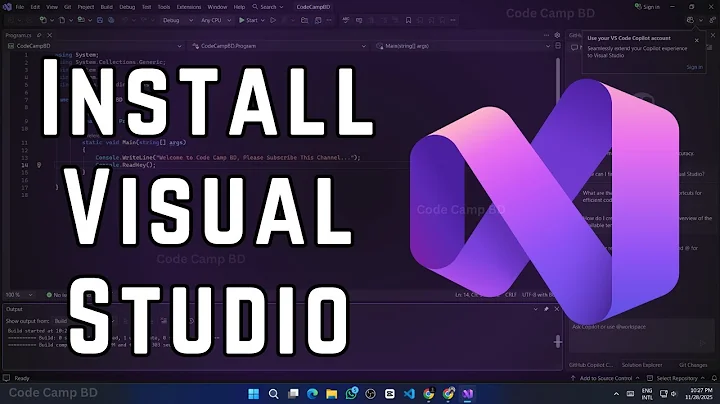Pin the Output window
The height and width of the screenshot is (404, 720).
point(546,309)
